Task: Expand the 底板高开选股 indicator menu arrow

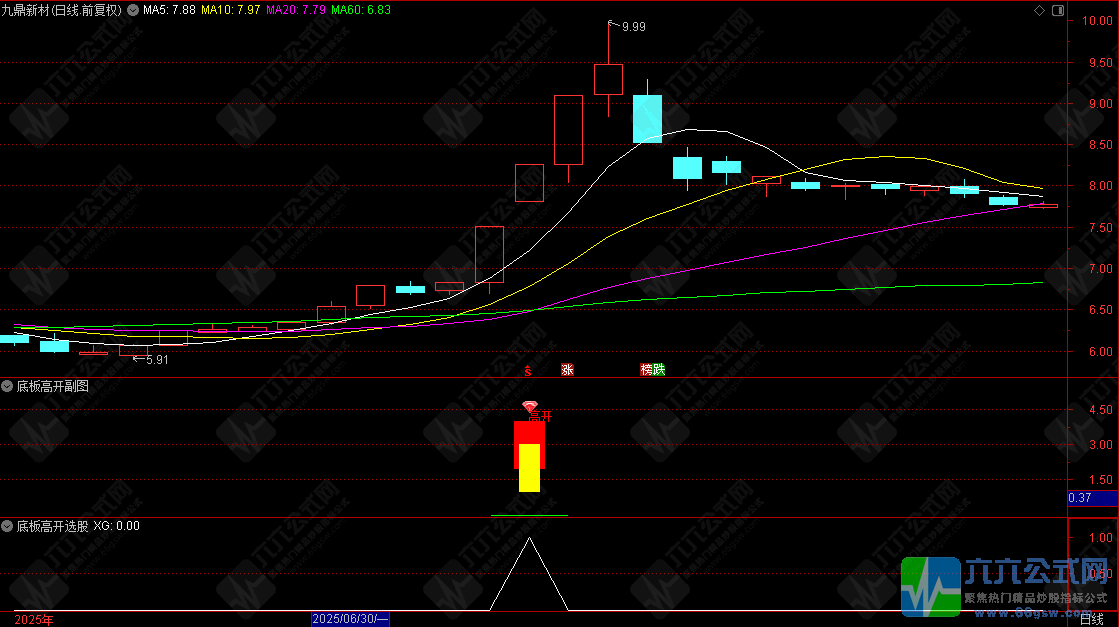Action: tap(7, 526)
